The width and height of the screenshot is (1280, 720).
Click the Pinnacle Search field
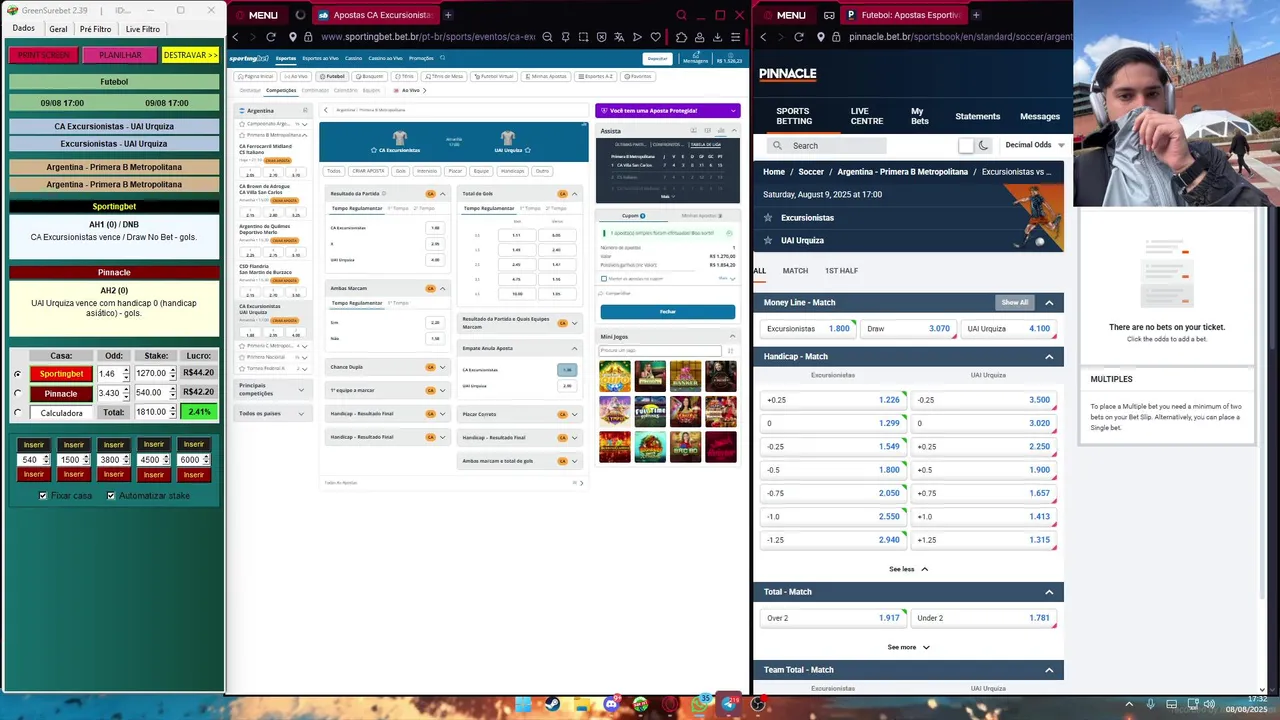[827, 146]
